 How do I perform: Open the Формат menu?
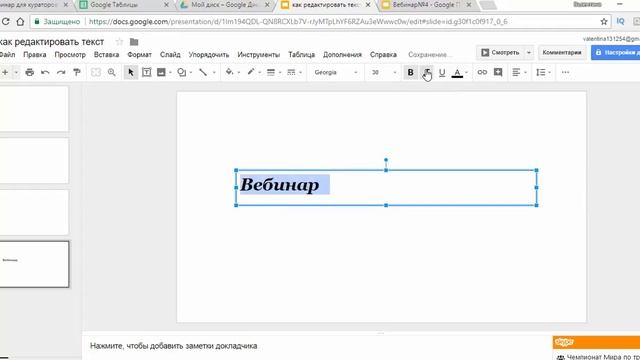139,54
